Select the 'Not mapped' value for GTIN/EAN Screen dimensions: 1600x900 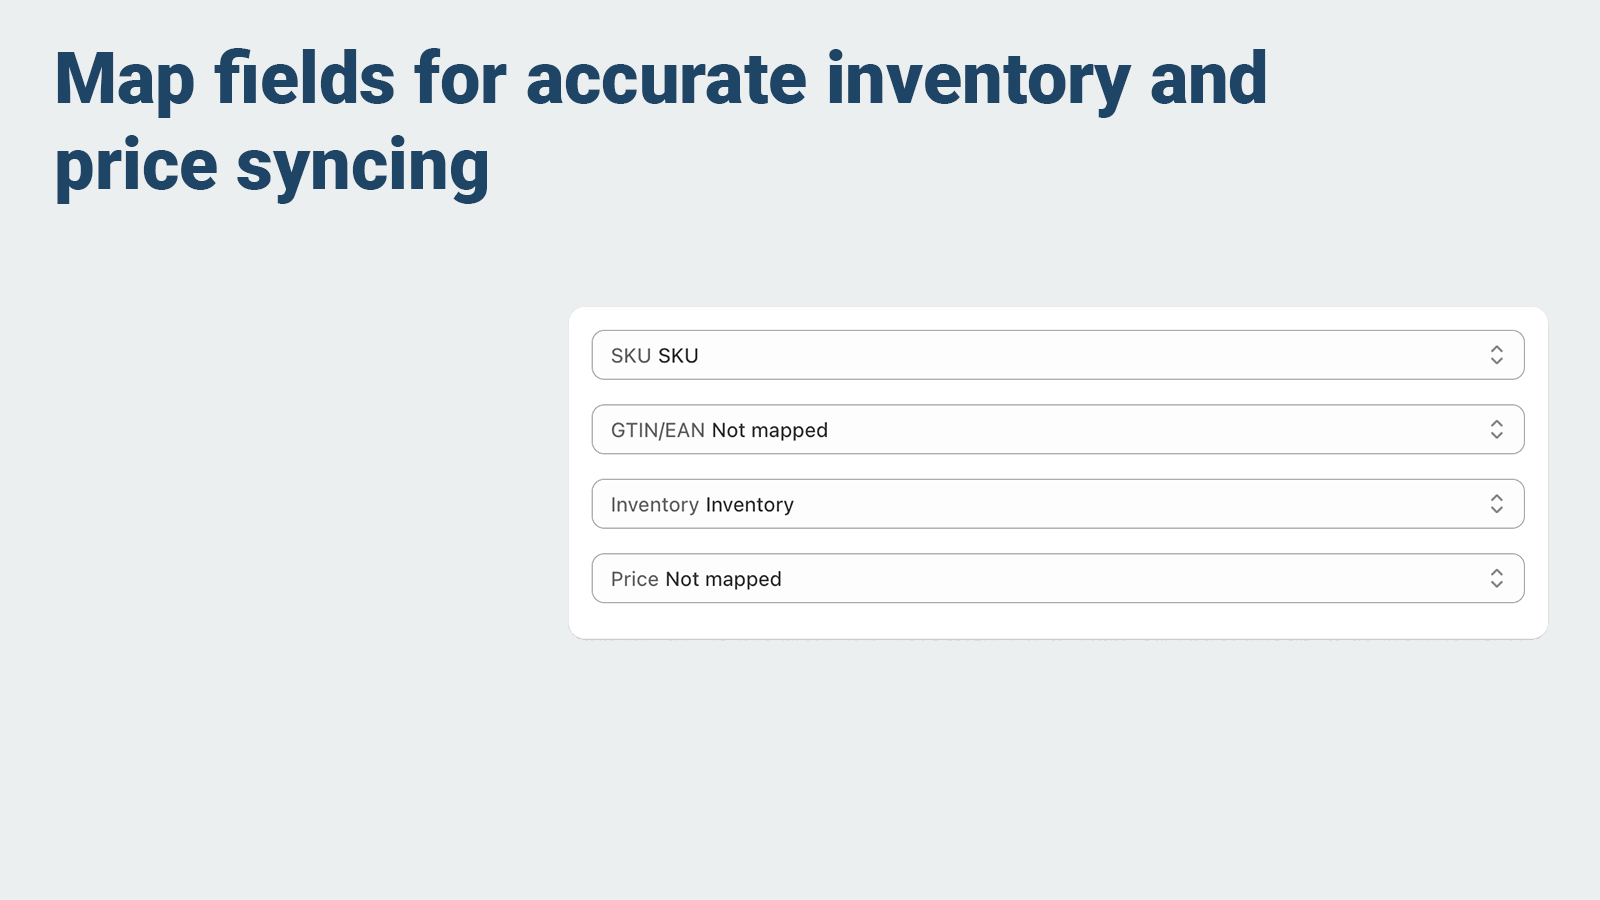coord(769,430)
